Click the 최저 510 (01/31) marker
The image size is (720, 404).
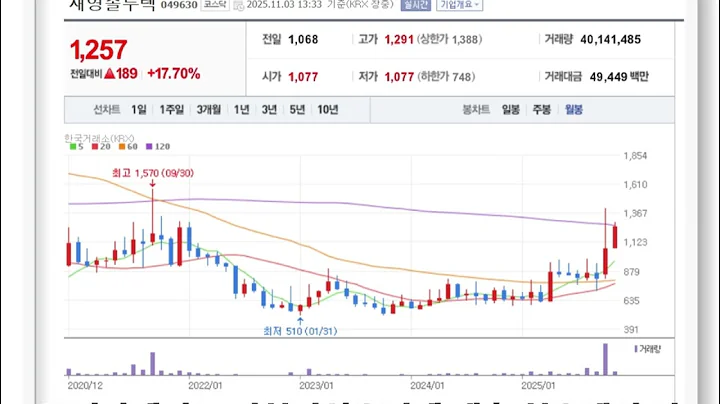click(300, 331)
